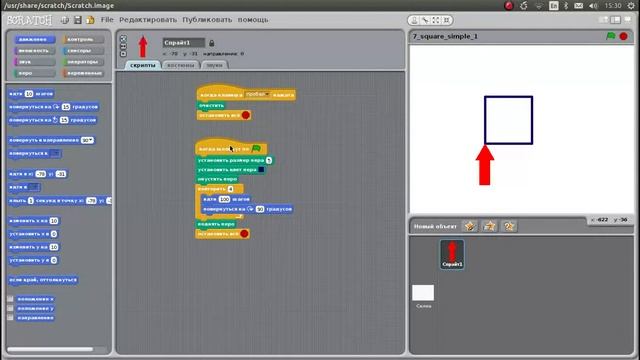
Task: Get a surprise sprite
Action: click(x=509, y=226)
